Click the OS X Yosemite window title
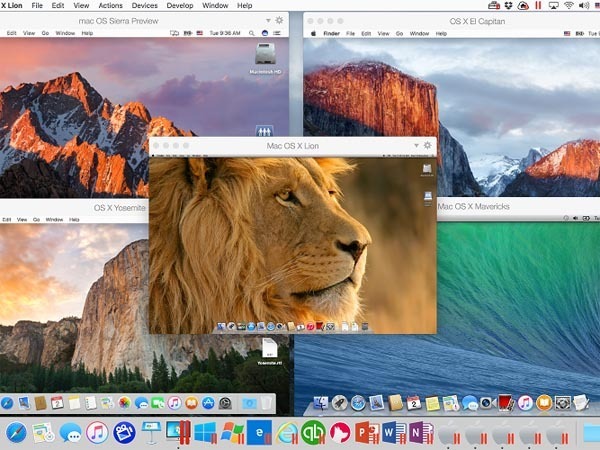This screenshot has width=600, height=450. [x=120, y=208]
